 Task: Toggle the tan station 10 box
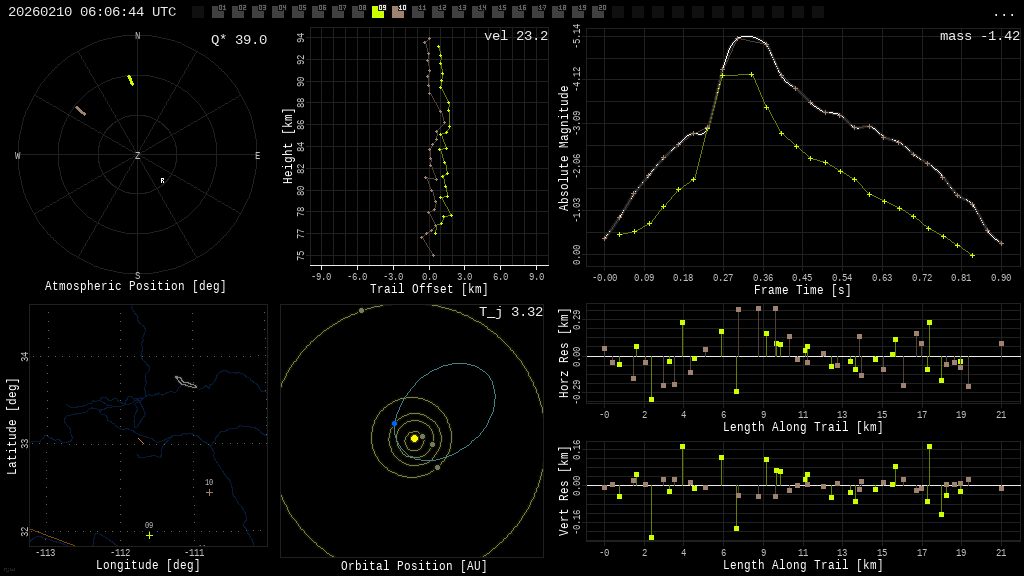[x=398, y=12]
